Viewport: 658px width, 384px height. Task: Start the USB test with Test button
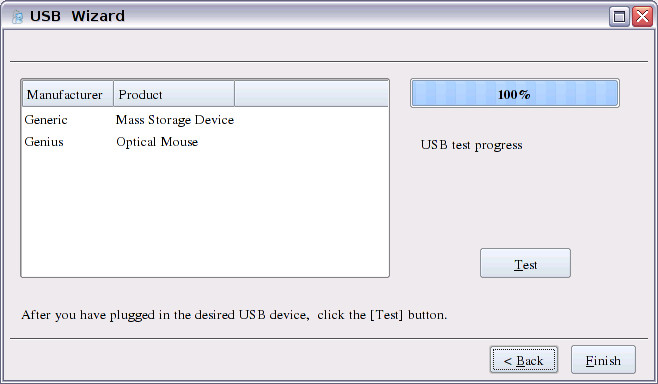[525, 263]
